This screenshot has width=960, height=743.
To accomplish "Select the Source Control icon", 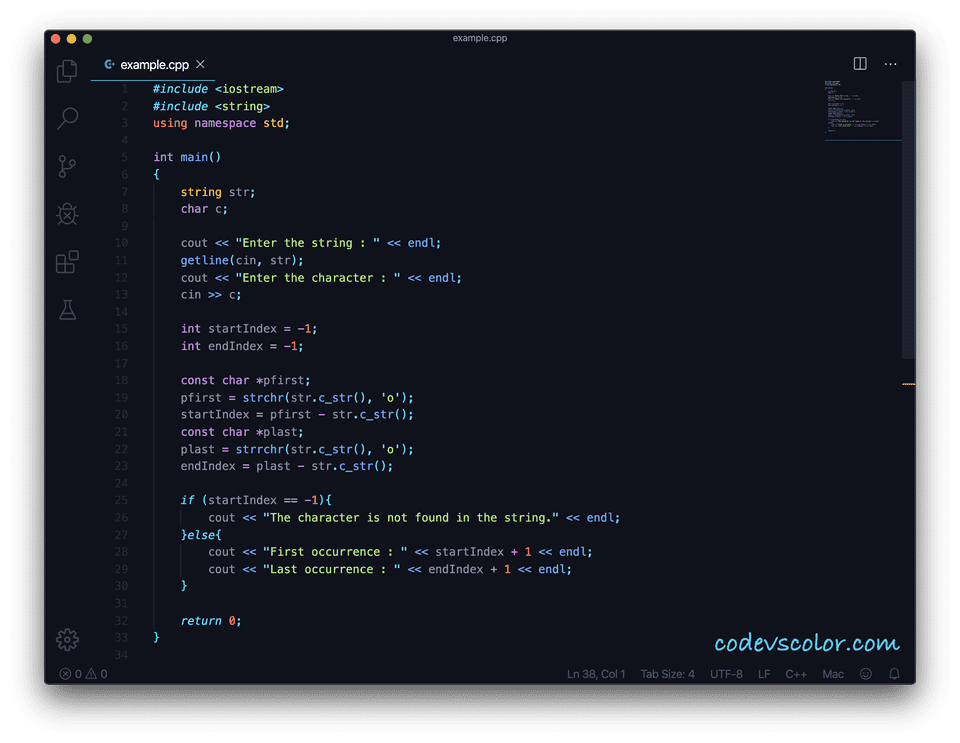I will [x=67, y=166].
